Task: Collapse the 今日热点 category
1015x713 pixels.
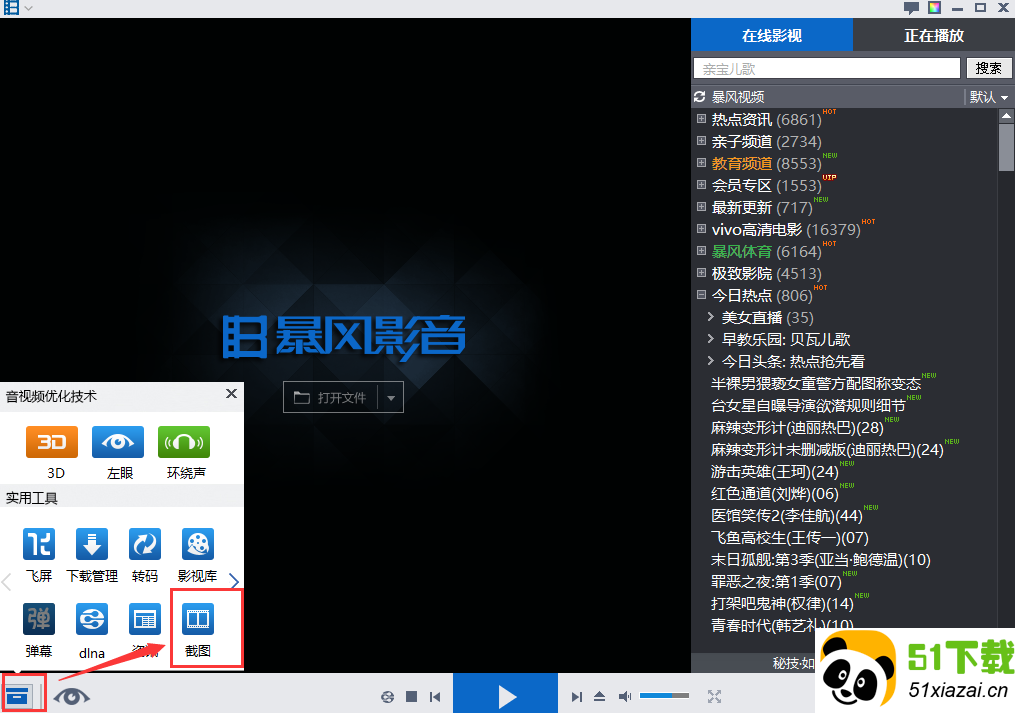Action: click(700, 295)
